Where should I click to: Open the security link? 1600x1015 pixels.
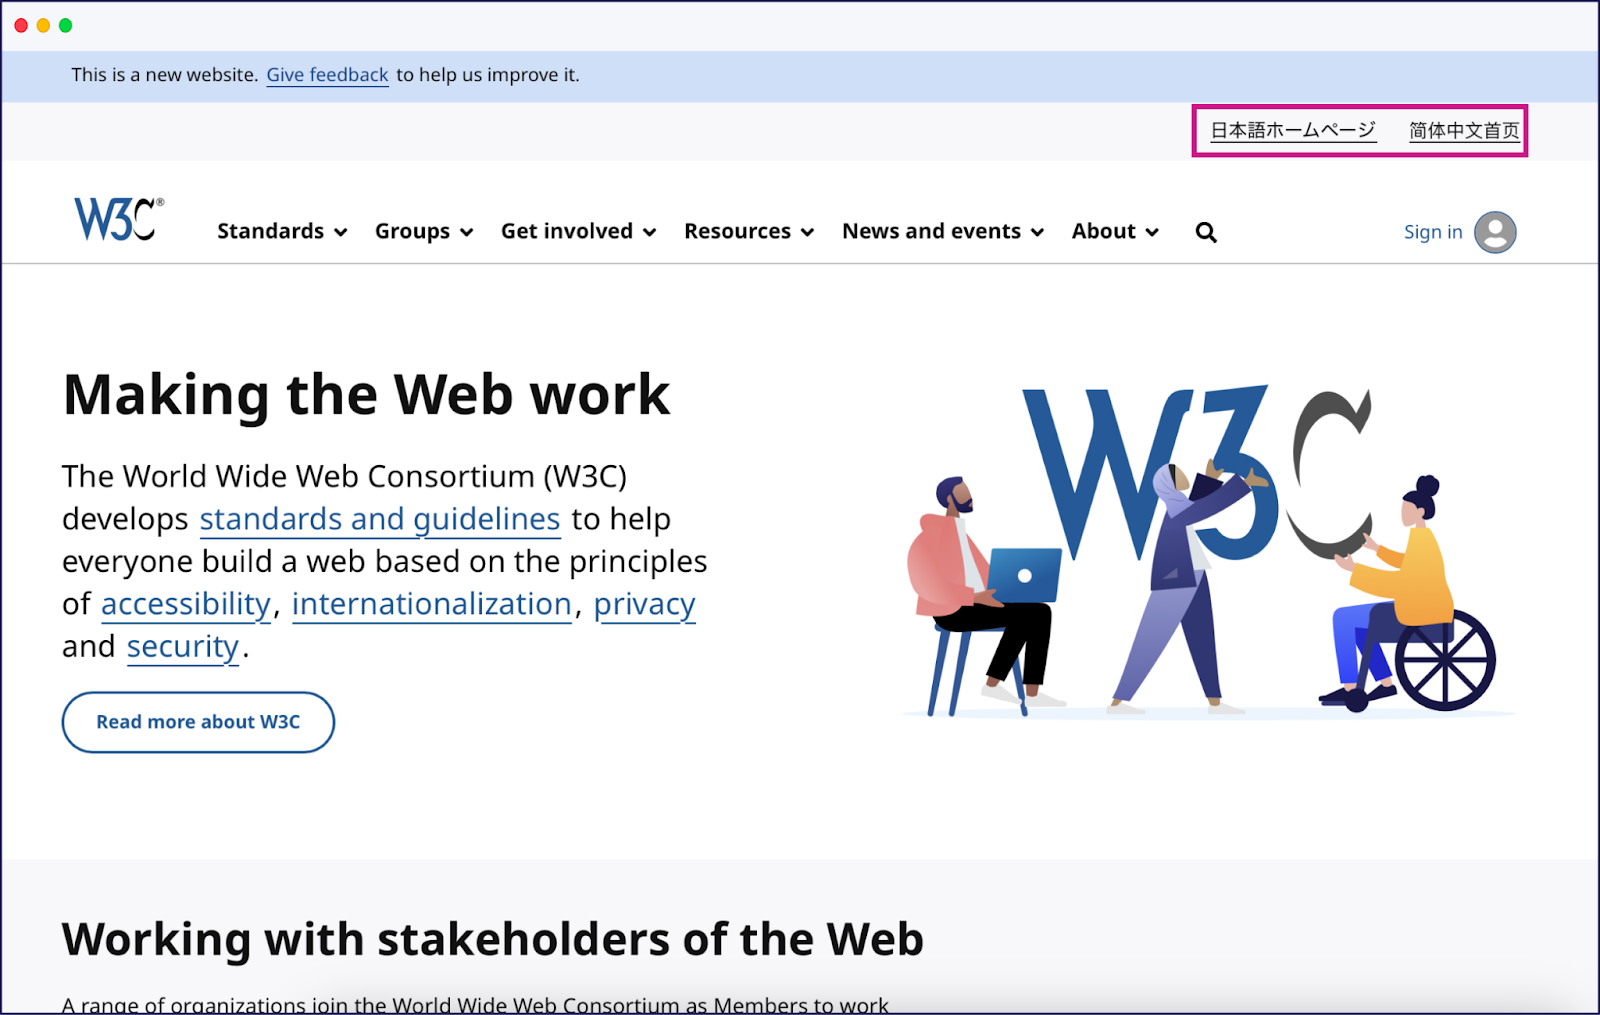coord(182,647)
